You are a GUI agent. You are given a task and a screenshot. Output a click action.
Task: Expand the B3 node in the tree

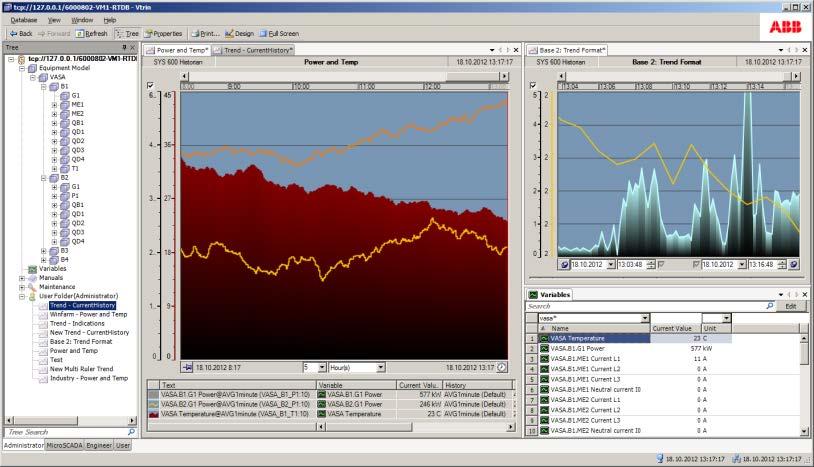pos(44,251)
